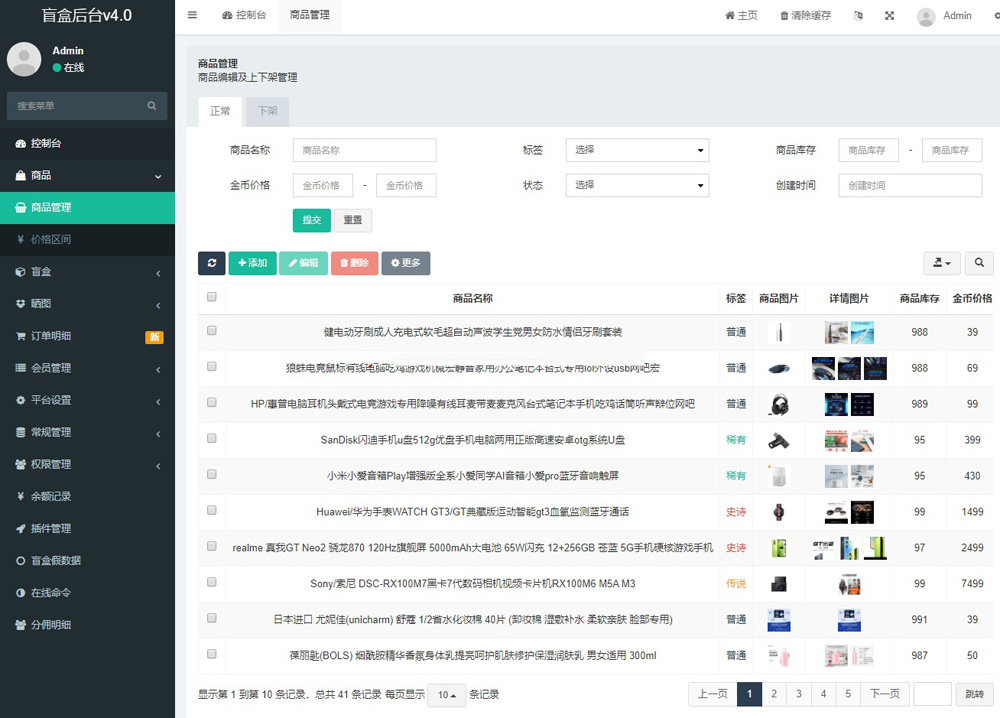This screenshot has width=1000, height=718.
Task: Open the export dropdown button
Action: (x=940, y=263)
